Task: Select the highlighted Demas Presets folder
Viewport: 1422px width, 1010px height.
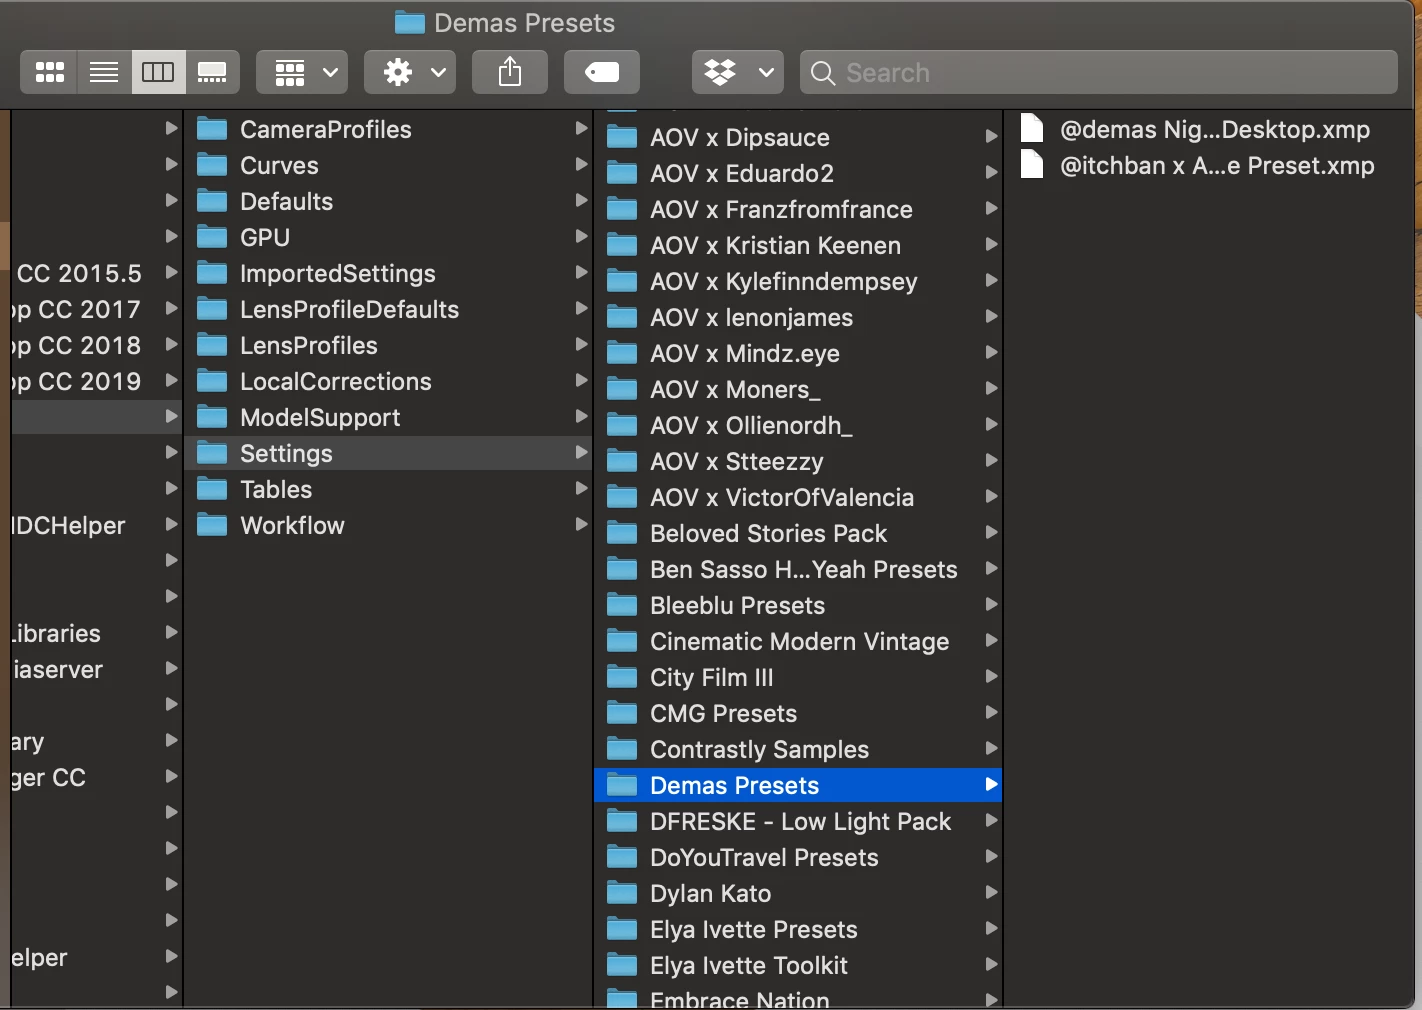Action: coord(798,785)
